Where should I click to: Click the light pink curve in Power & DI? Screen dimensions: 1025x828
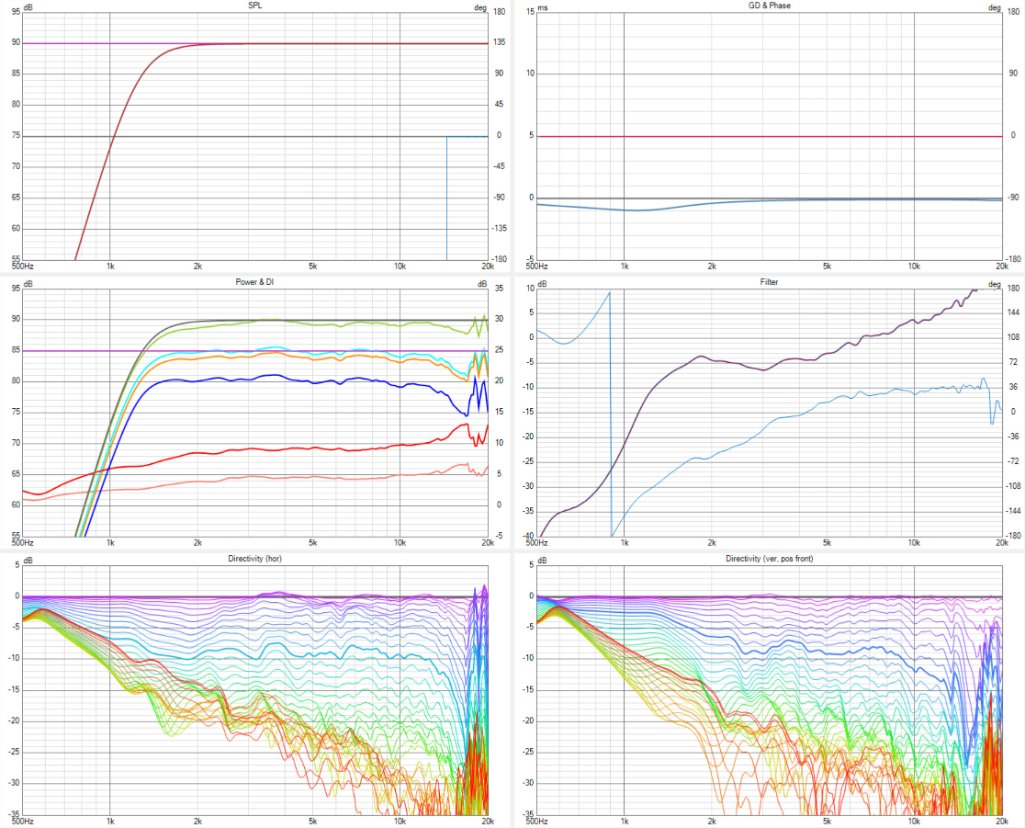(300, 480)
